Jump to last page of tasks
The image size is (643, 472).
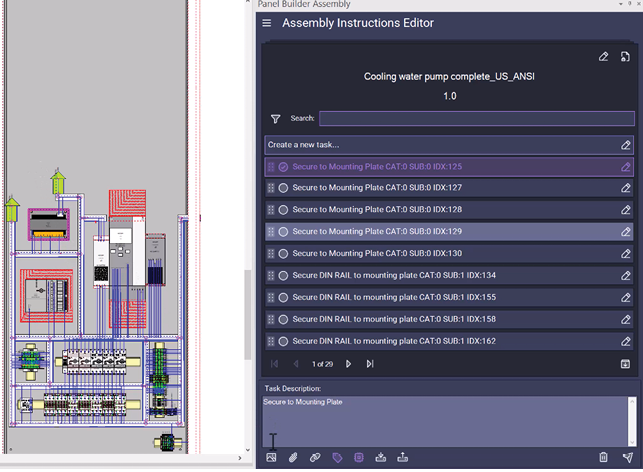click(x=369, y=364)
